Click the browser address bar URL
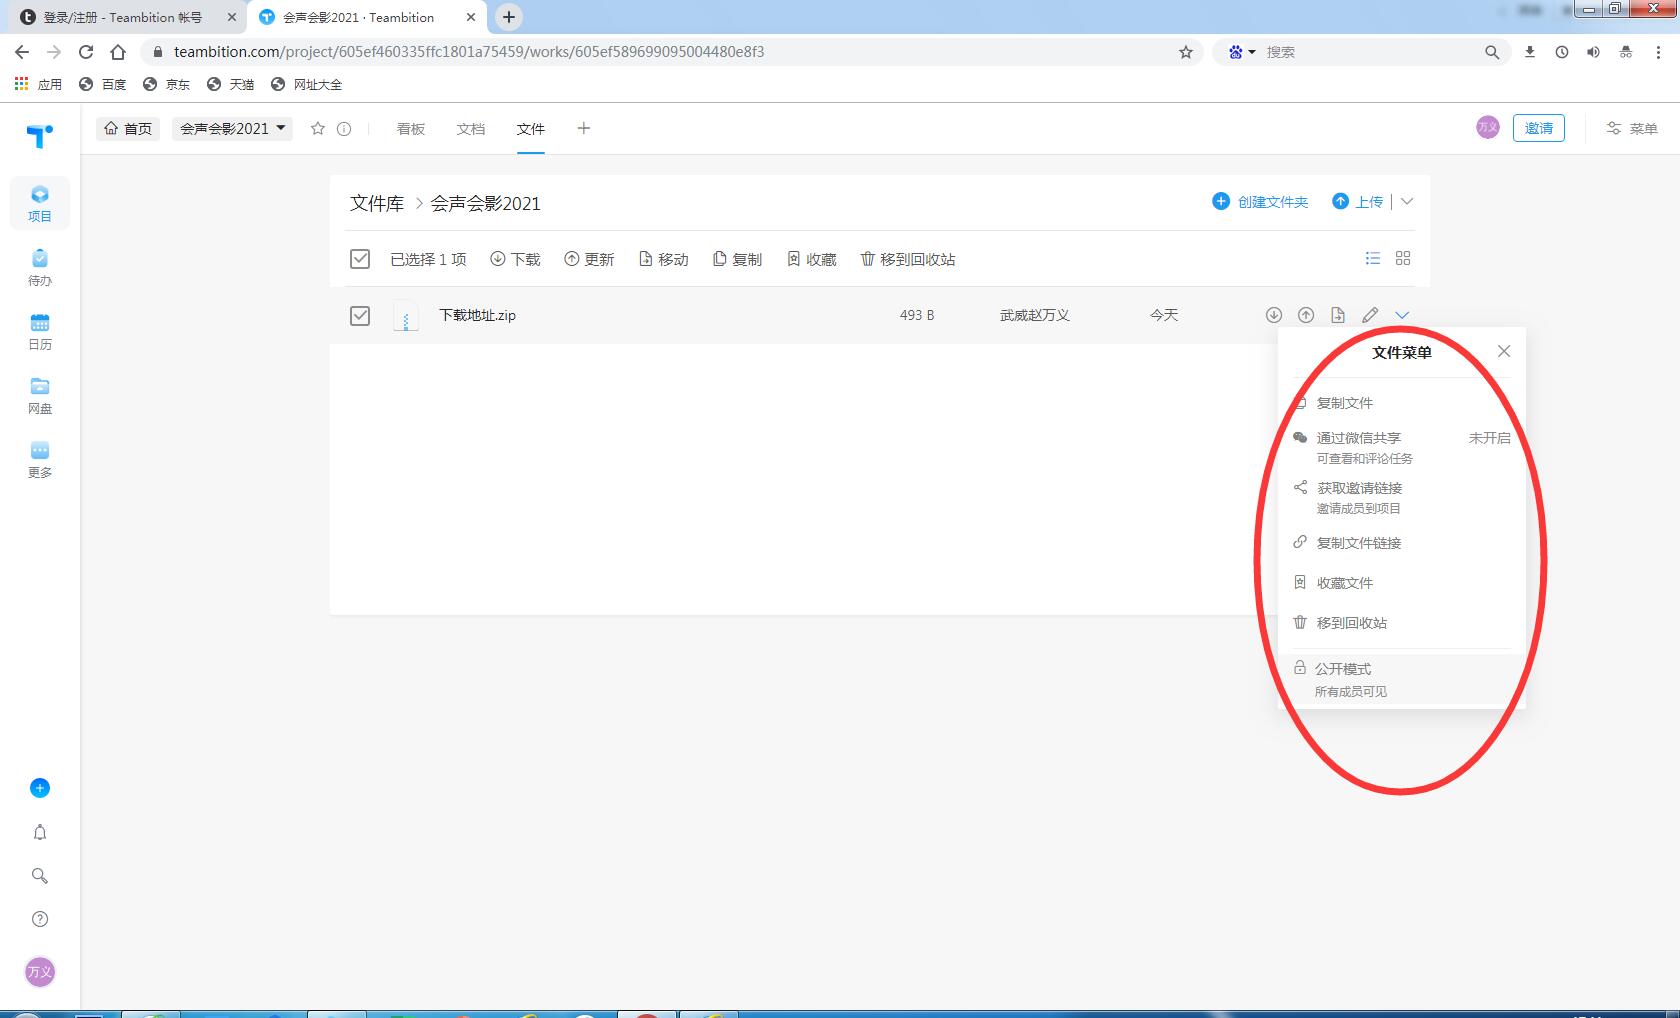Image resolution: width=1680 pixels, height=1018 pixels. point(469,52)
